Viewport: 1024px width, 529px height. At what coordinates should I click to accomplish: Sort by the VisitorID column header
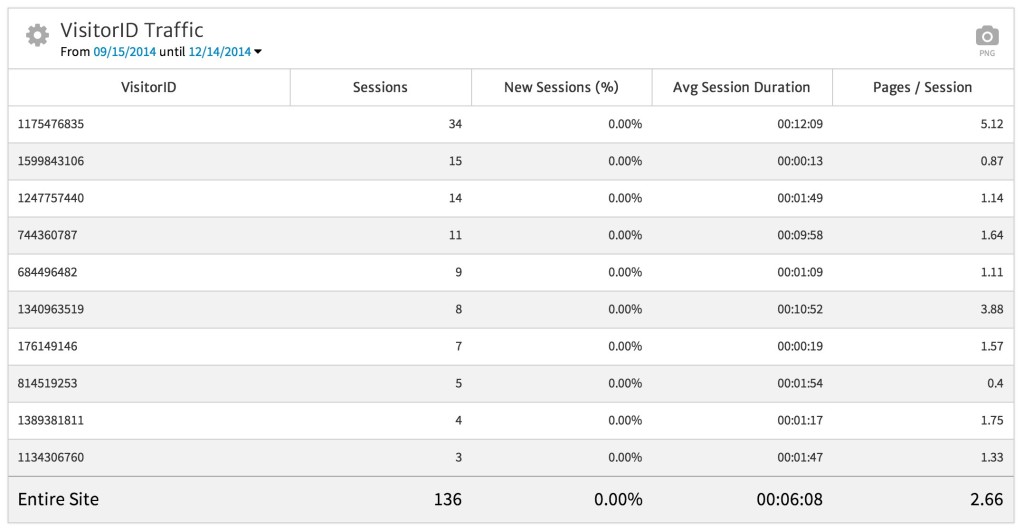point(149,87)
